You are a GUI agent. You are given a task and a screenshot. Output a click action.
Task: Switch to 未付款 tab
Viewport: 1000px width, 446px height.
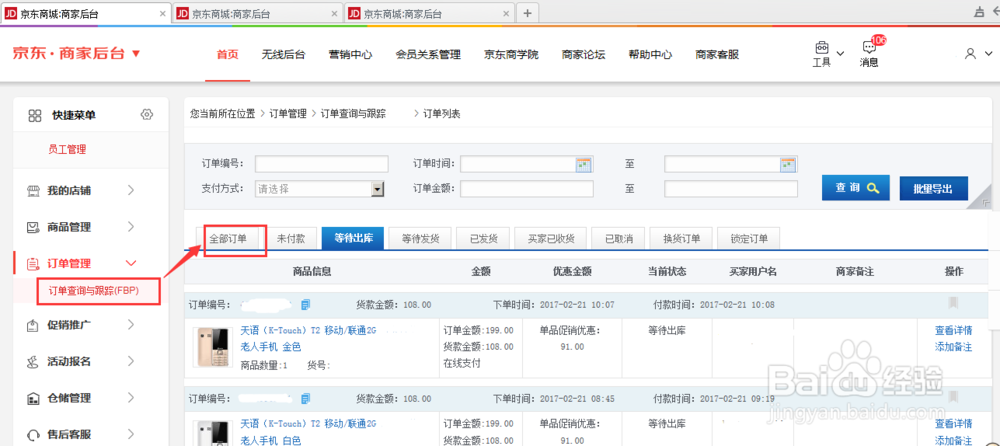click(291, 239)
